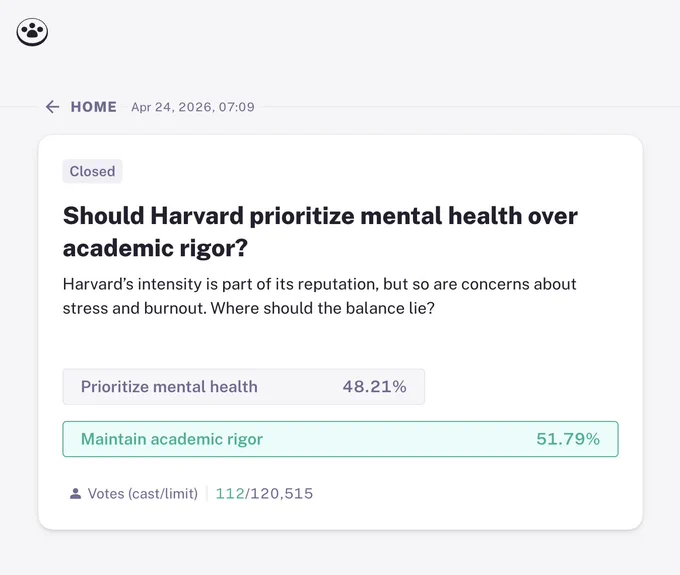Go back to HOME
Image resolution: width=680 pixels, height=575 pixels.
93,107
